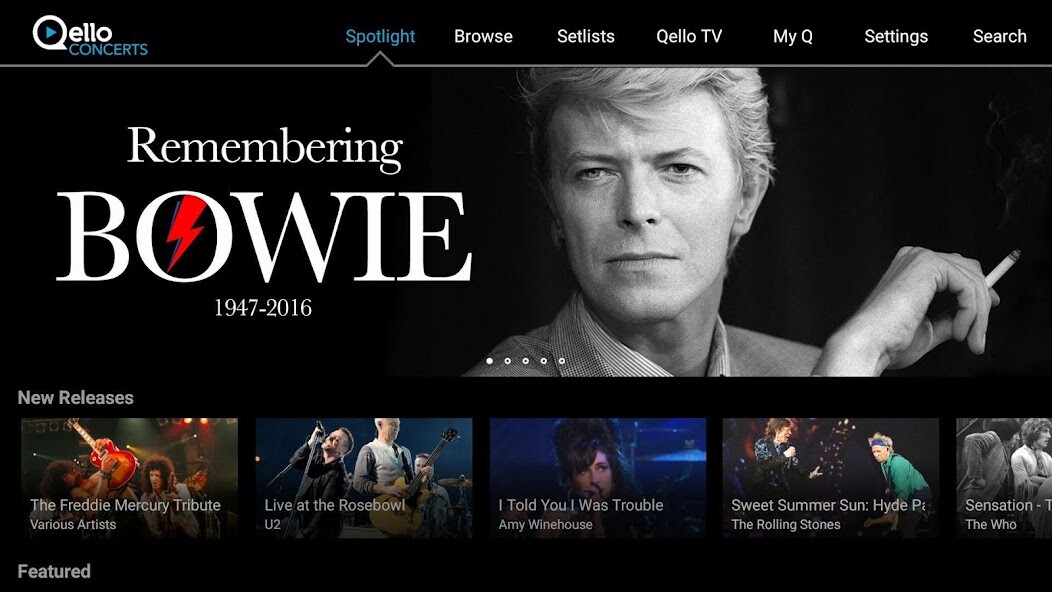Open the Settings menu
Screen dimensions: 1052x592
click(x=896, y=36)
